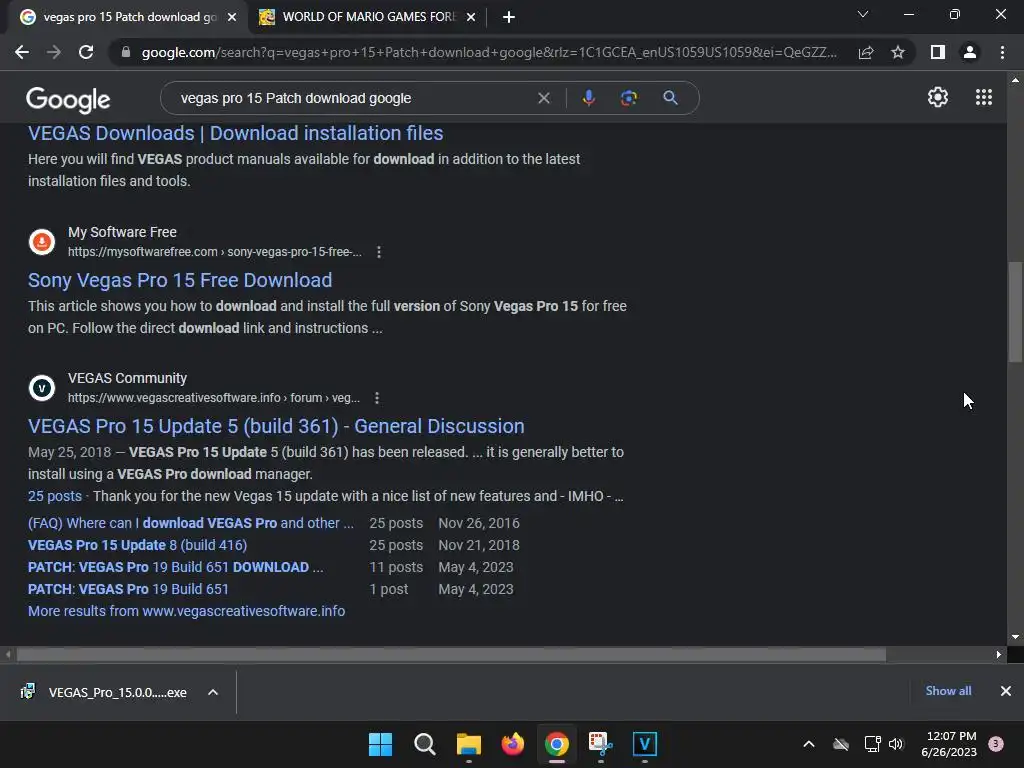
Task: View site information lock icon
Action: pos(126,52)
